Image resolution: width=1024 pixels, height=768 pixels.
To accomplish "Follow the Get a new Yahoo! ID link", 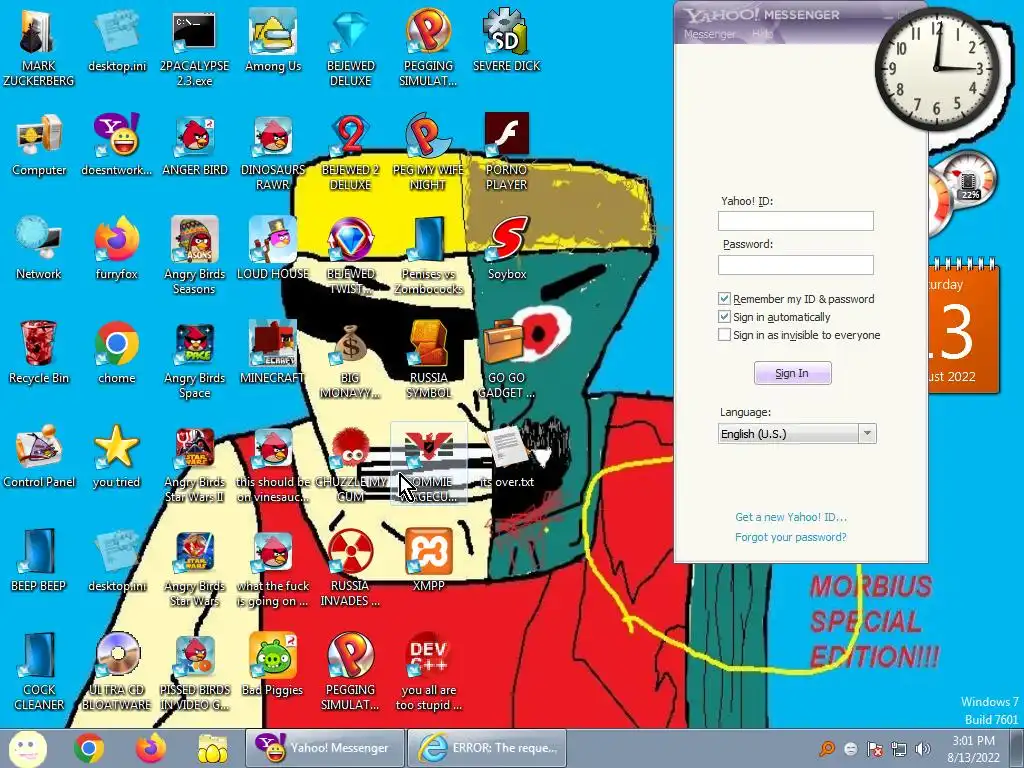I will [791, 517].
